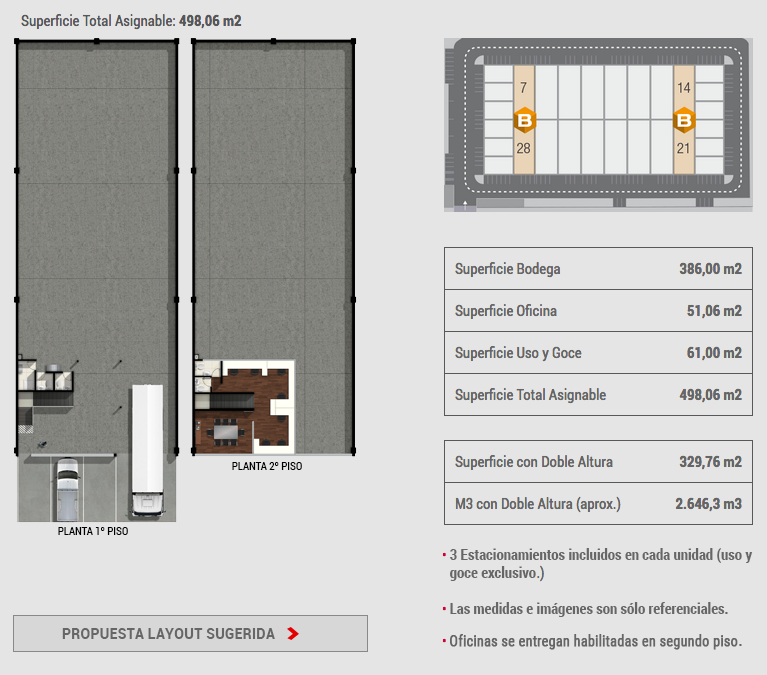Click unit 28 on the site map

[x=524, y=149]
